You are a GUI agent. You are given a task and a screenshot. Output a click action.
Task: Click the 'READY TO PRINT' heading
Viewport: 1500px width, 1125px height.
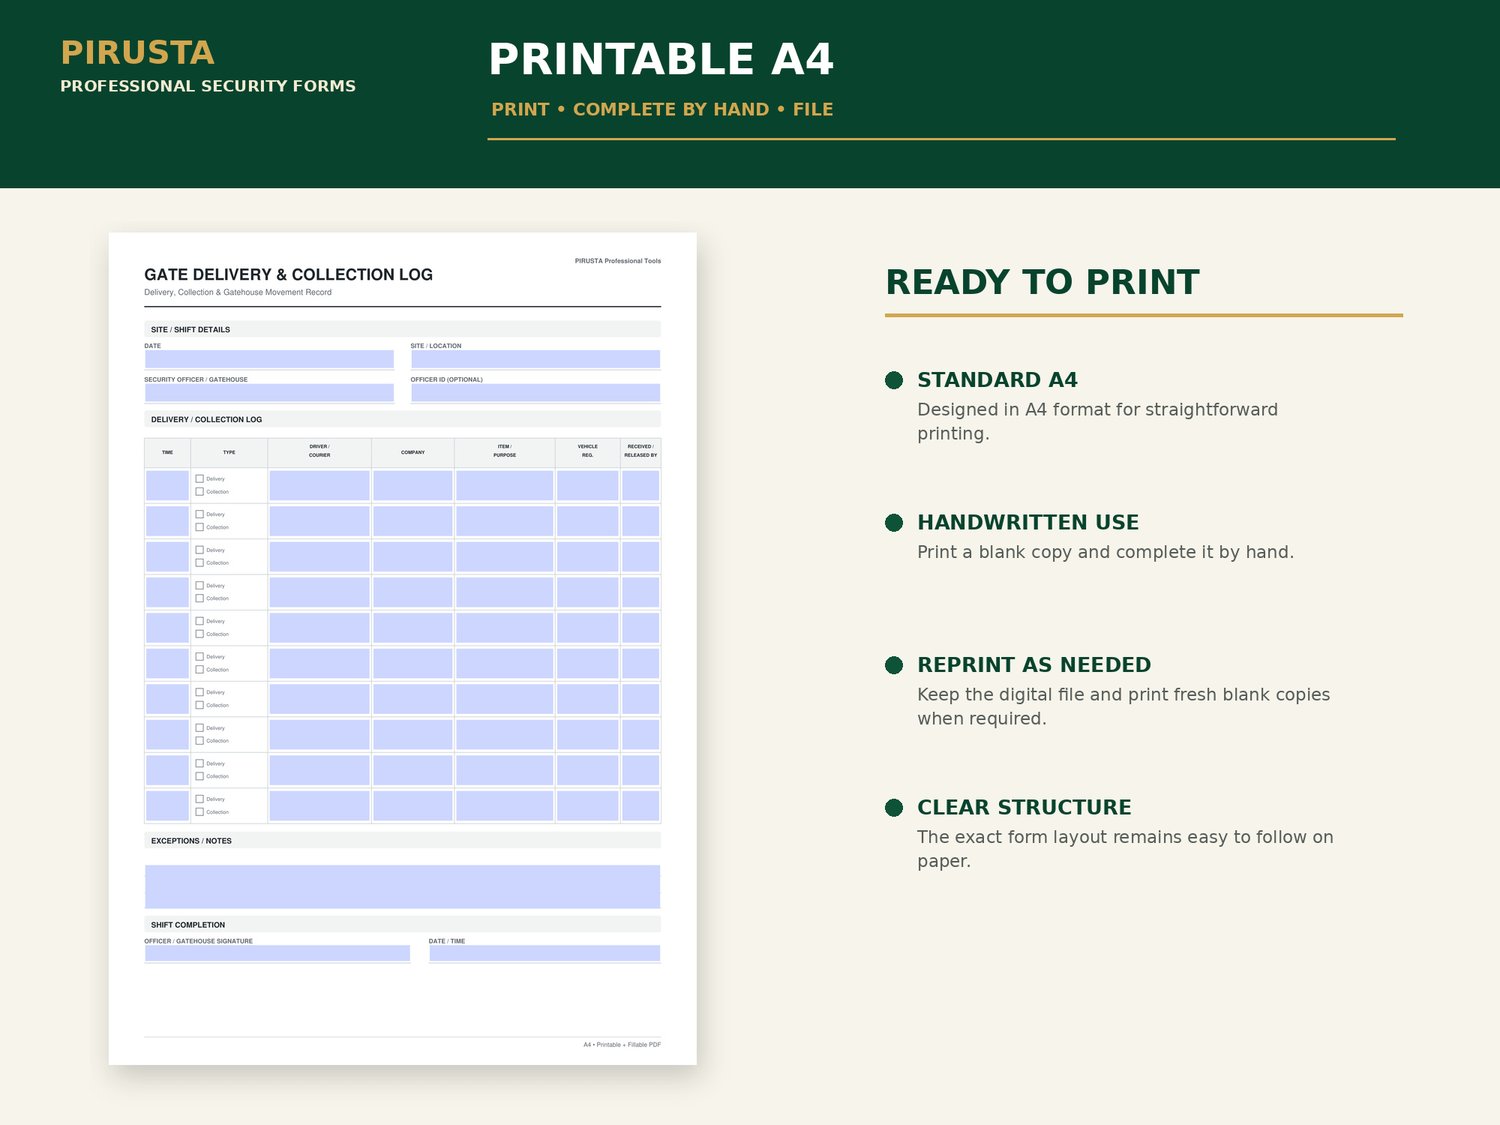pos(1042,283)
